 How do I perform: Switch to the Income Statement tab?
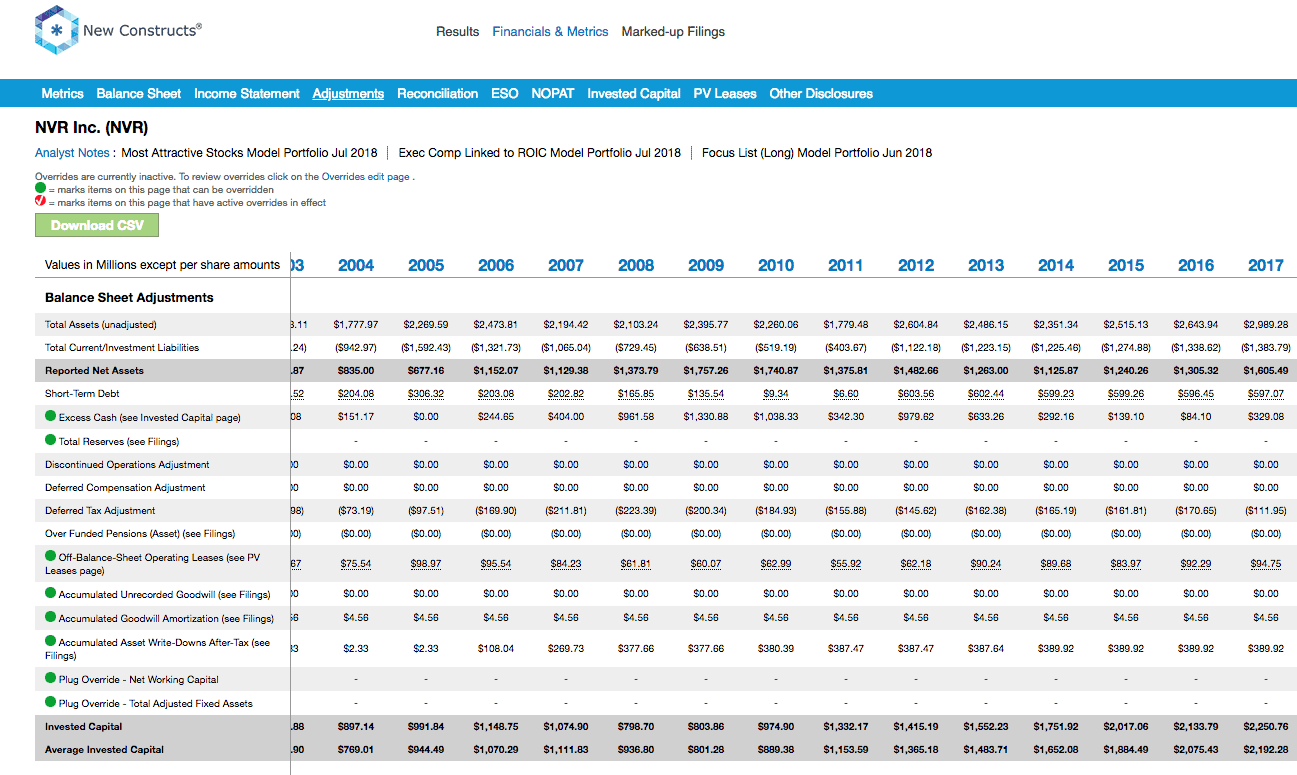(247, 93)
